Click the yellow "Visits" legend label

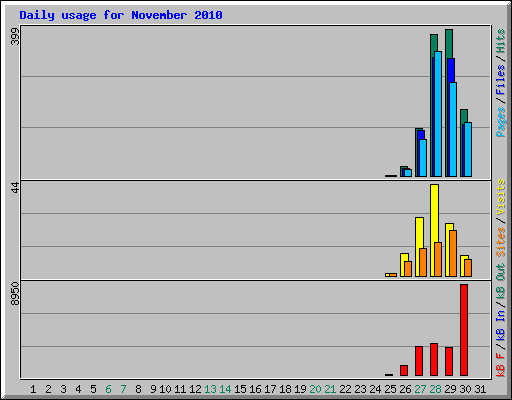(x=500, y=198)
